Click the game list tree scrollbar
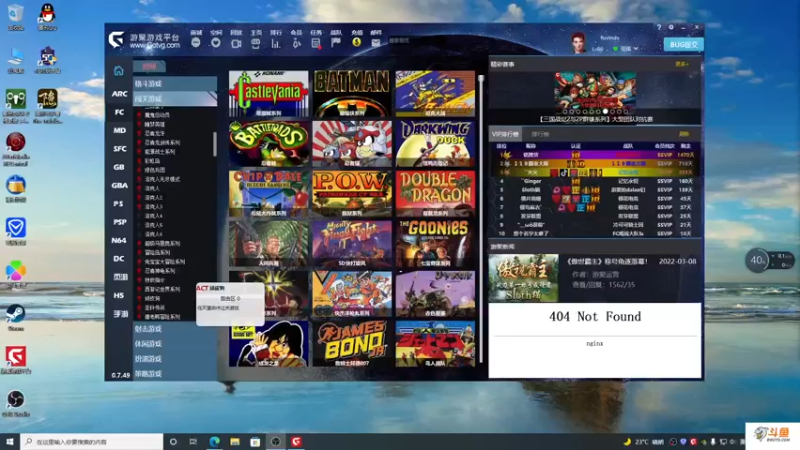The width and height of the screenshot is (800, 450). (x=215, y=144)
